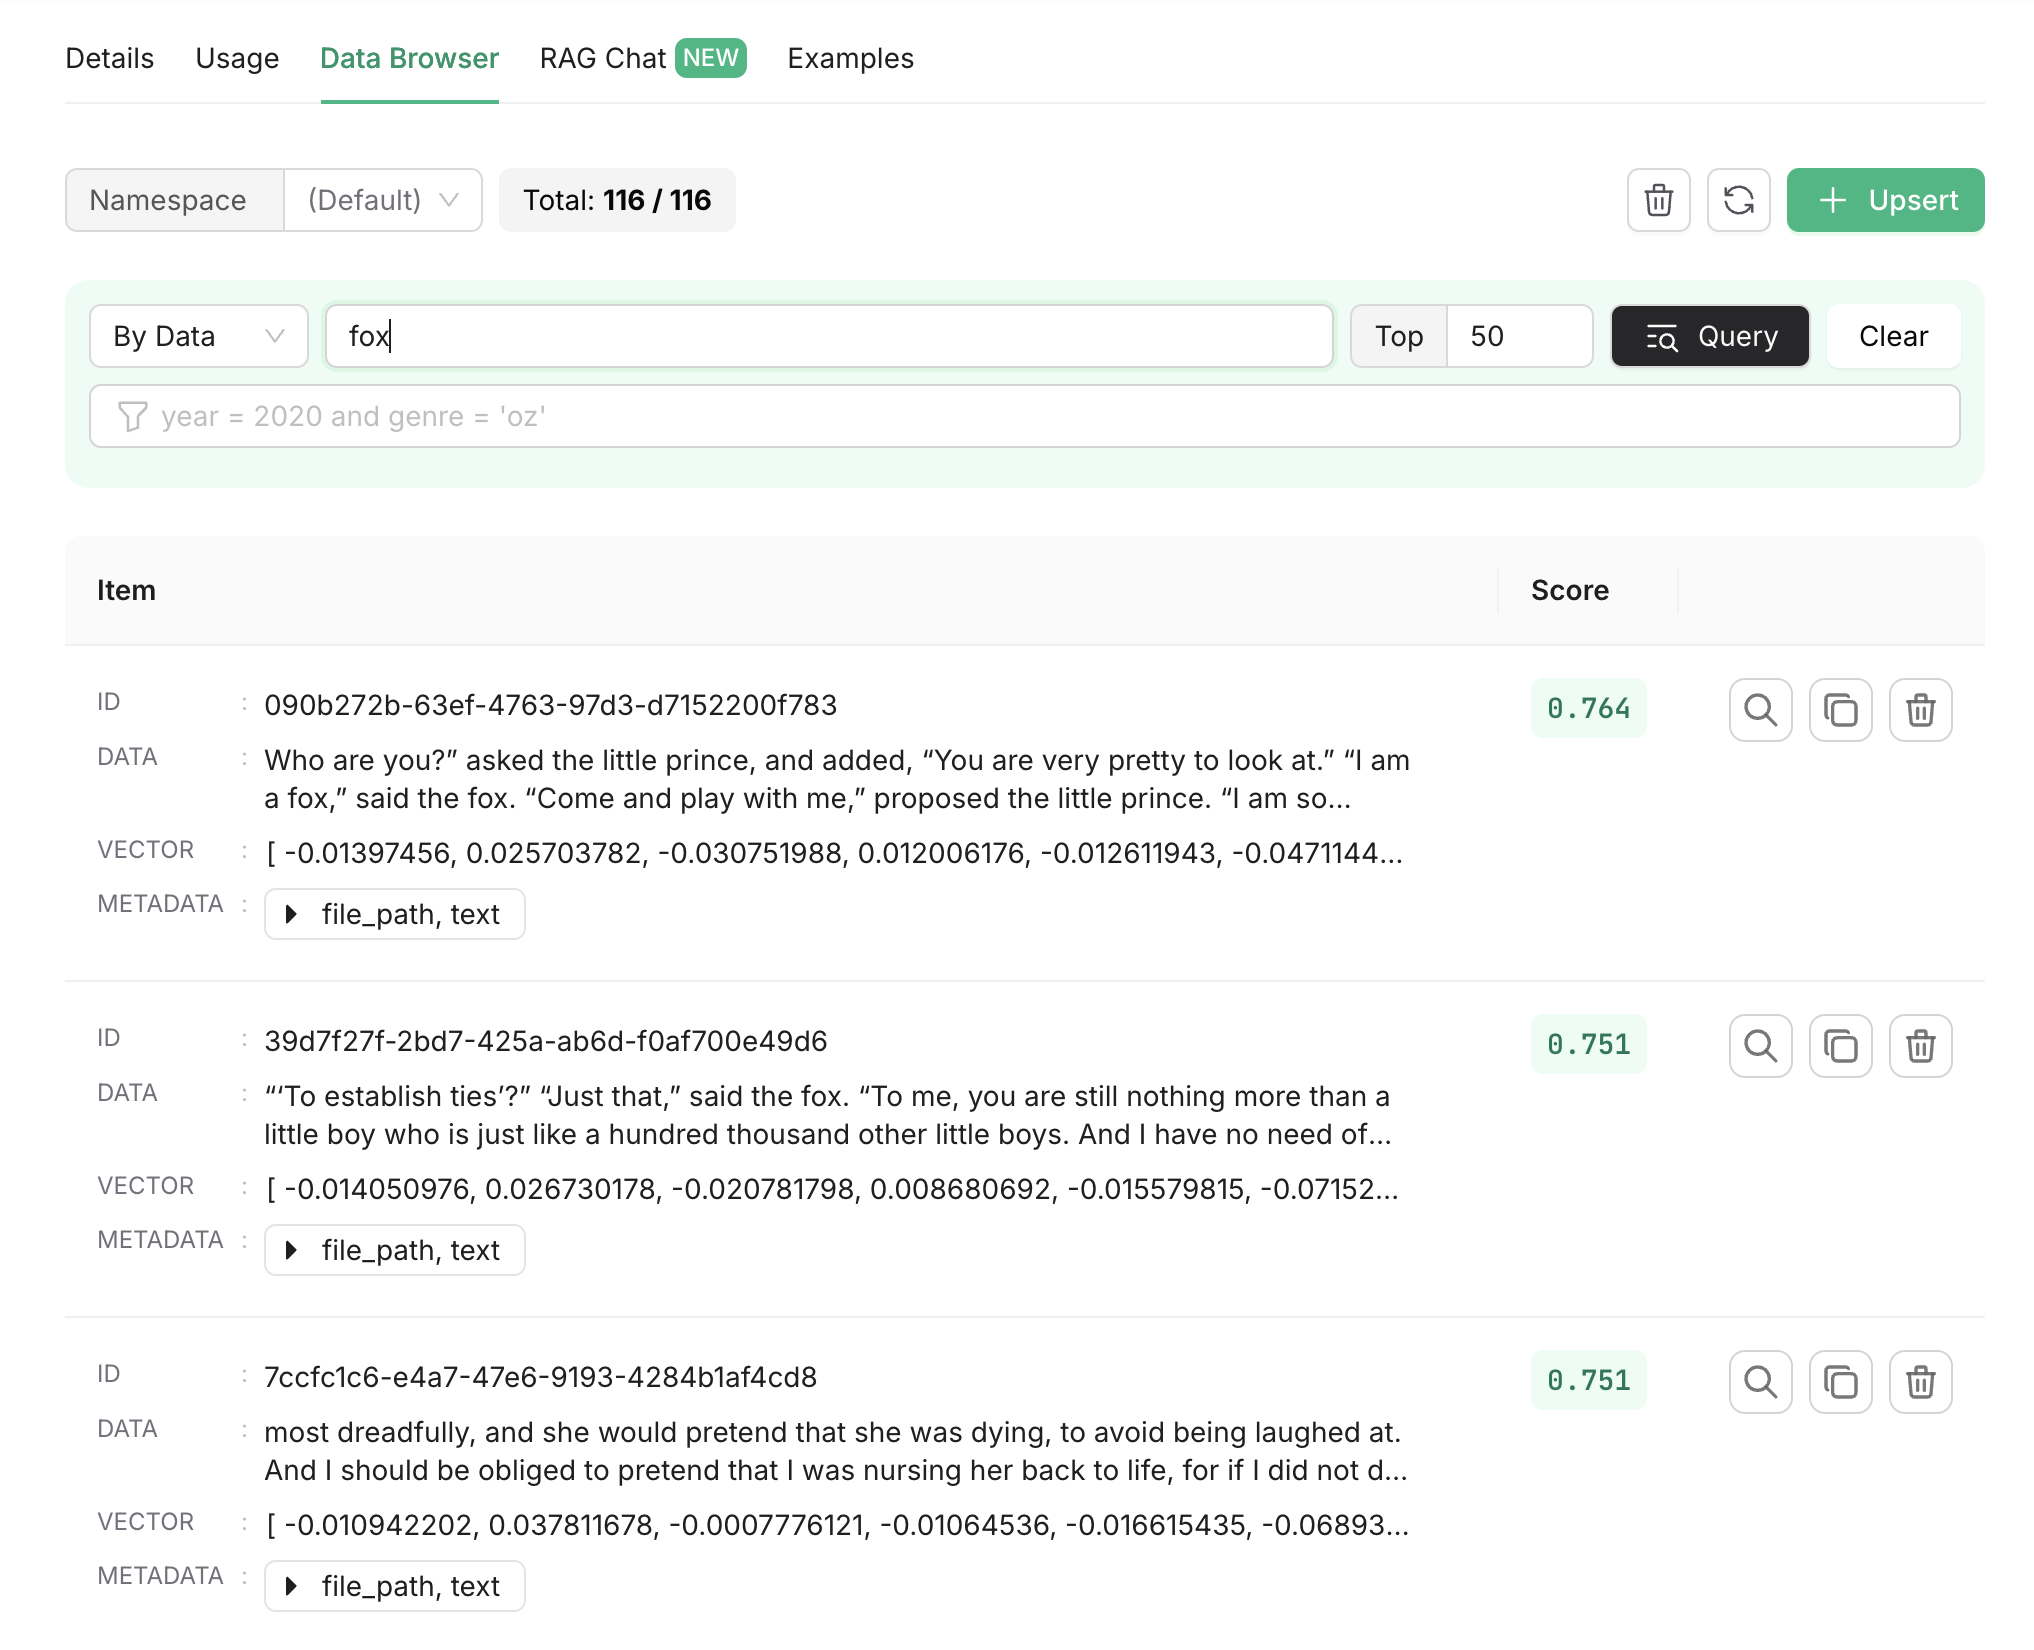Open the Namespace dropdown selector
2034x1650 pixels.
(379, 199)
